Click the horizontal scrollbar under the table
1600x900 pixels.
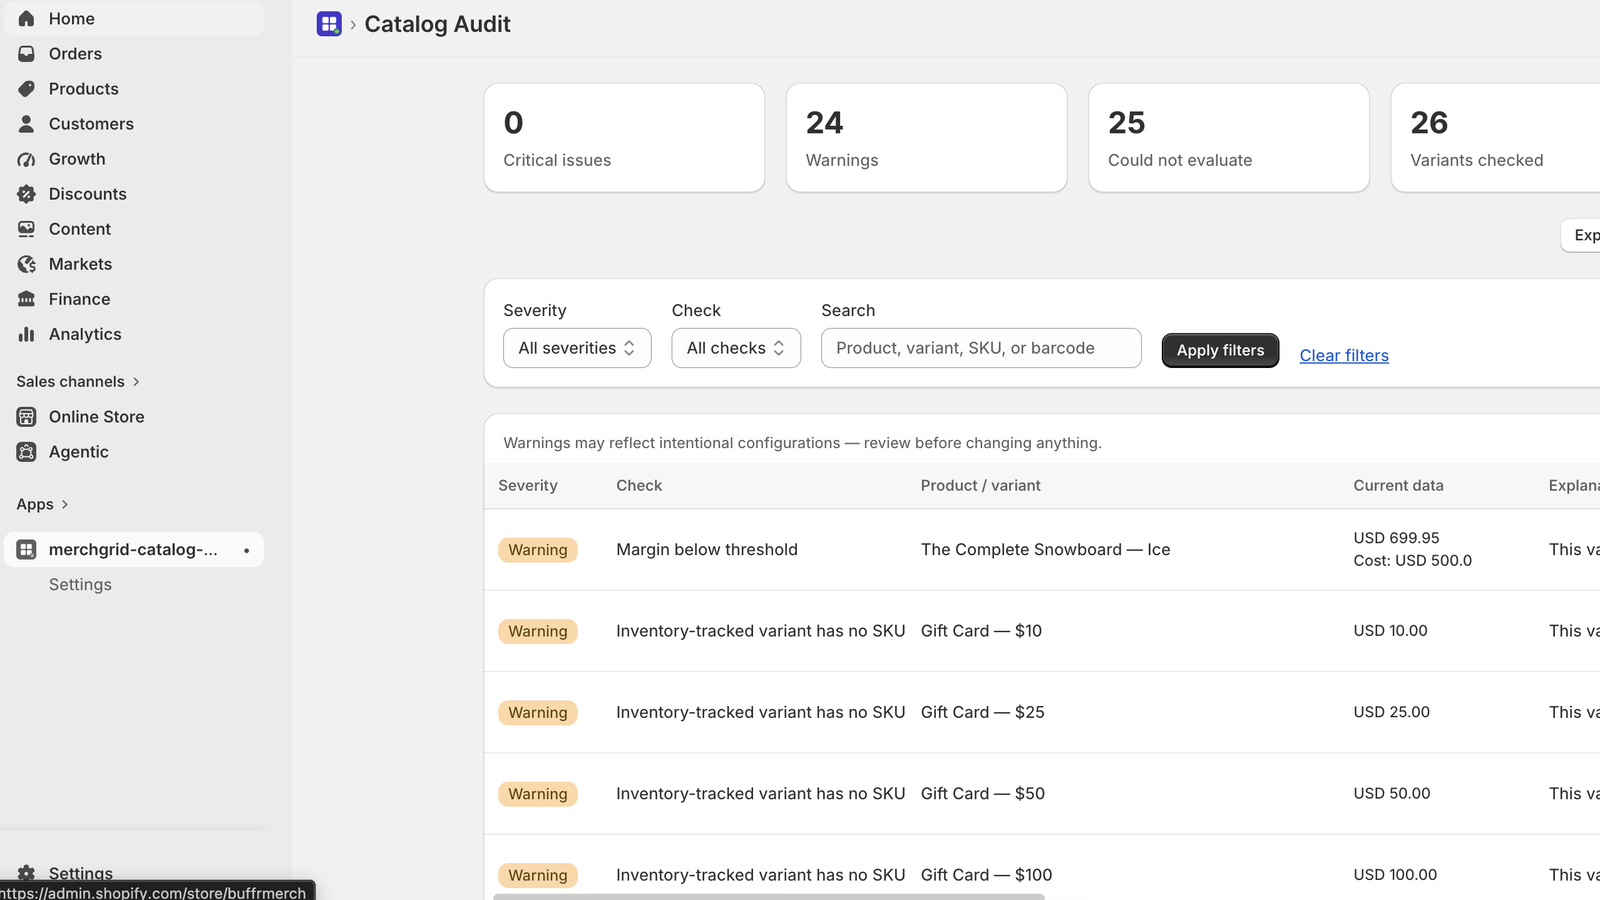tap(769, 897)
